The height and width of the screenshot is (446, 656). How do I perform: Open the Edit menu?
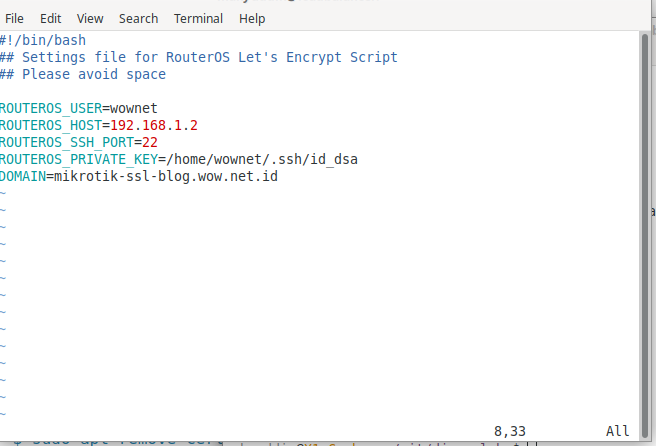[x=51, y=18]
